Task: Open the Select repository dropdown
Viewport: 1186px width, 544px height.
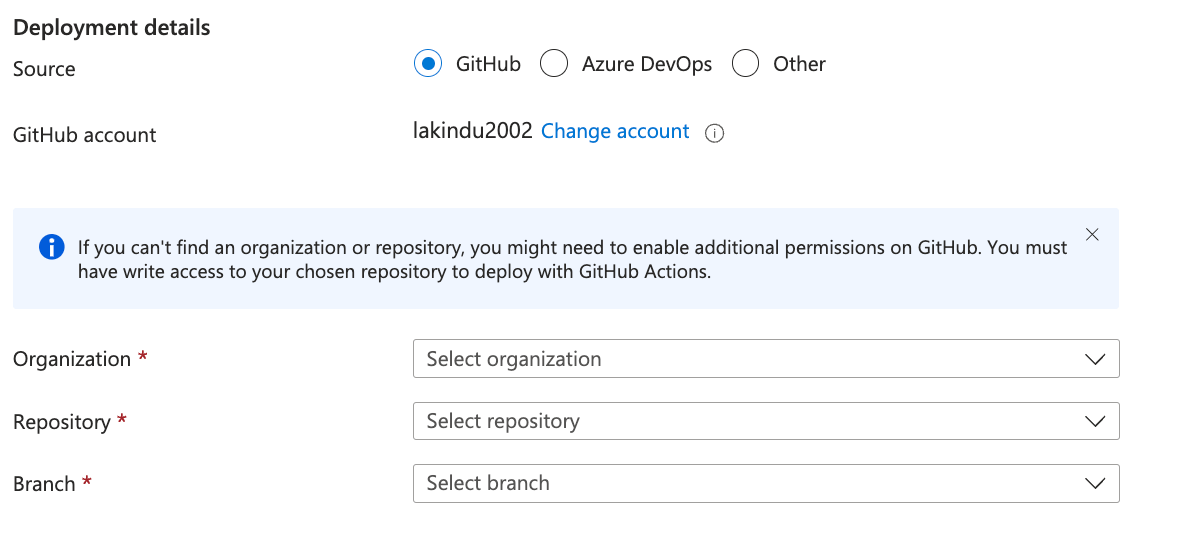Action: (x=765, y=421)
